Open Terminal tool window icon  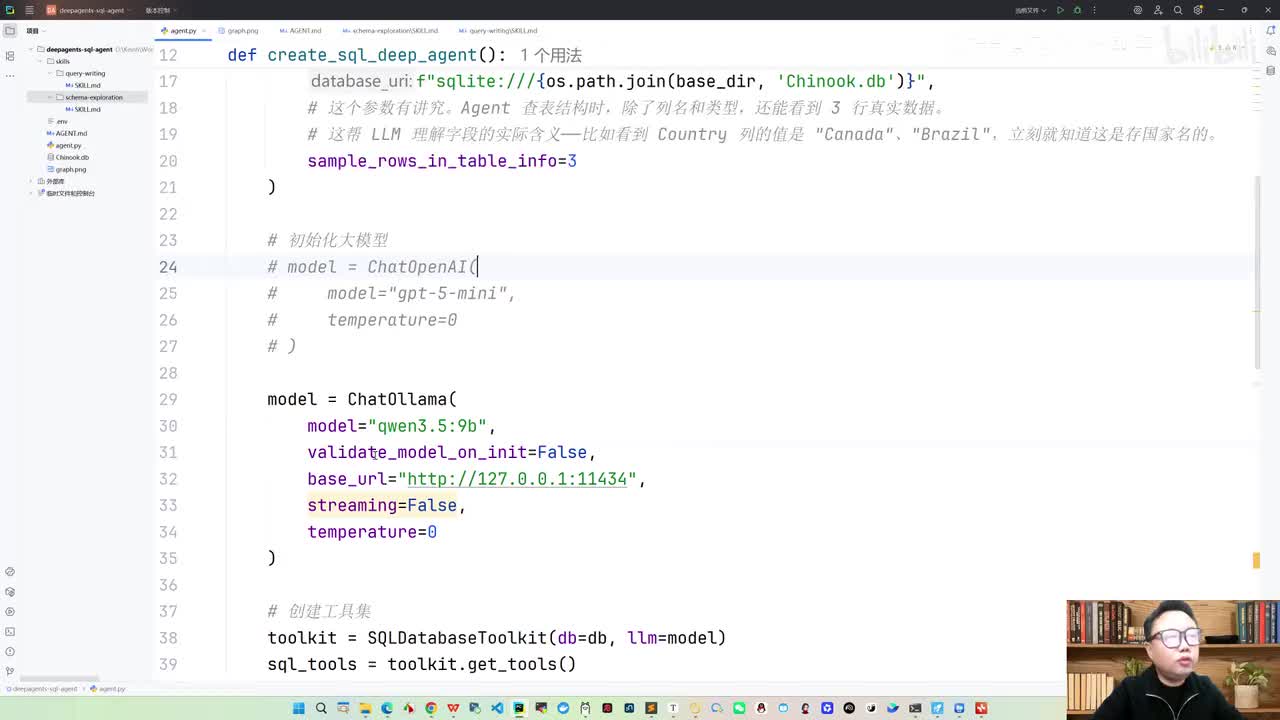click(9, 632)
